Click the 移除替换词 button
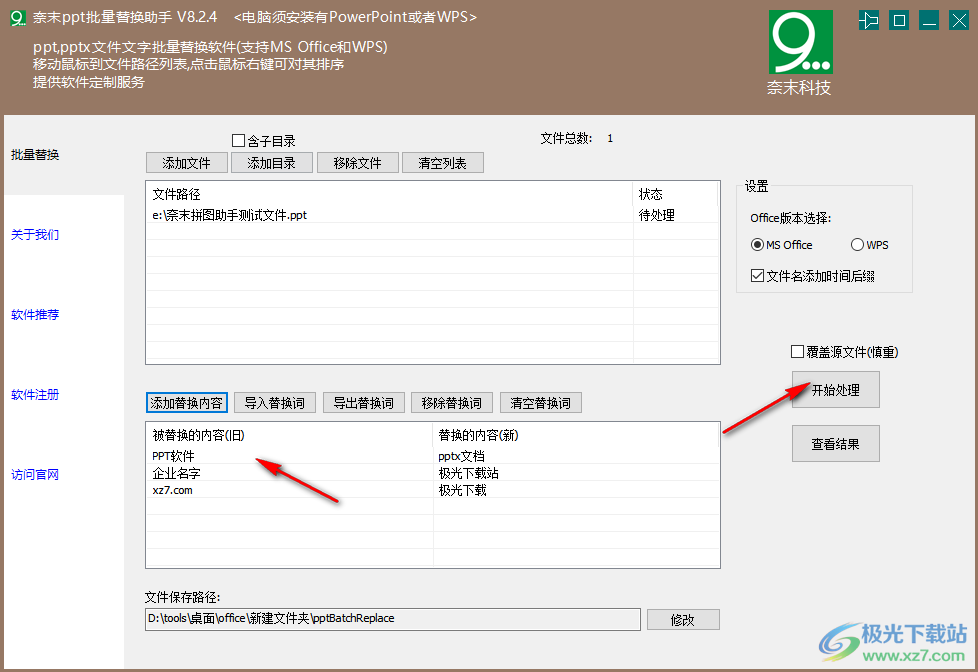Viewport: 978px width, 672px height. (x=452, y=402)
